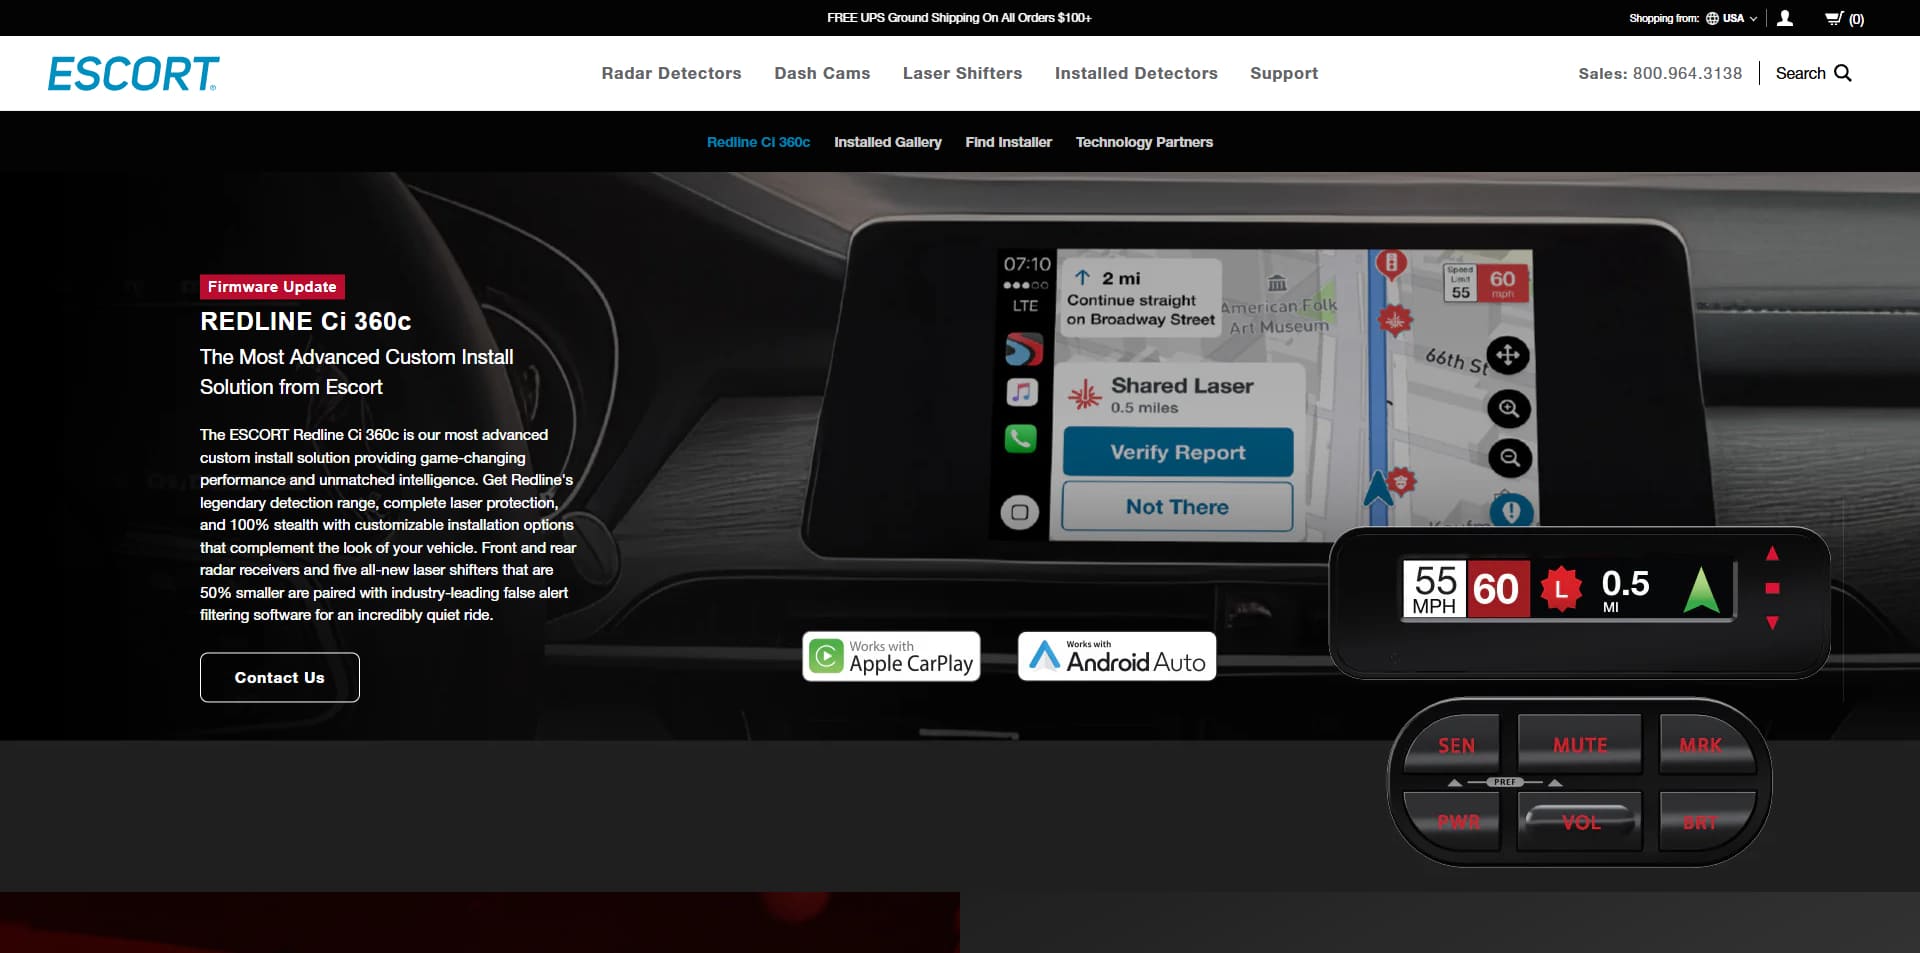Tap the CarPlay phone app icon

pos(1021,438)
